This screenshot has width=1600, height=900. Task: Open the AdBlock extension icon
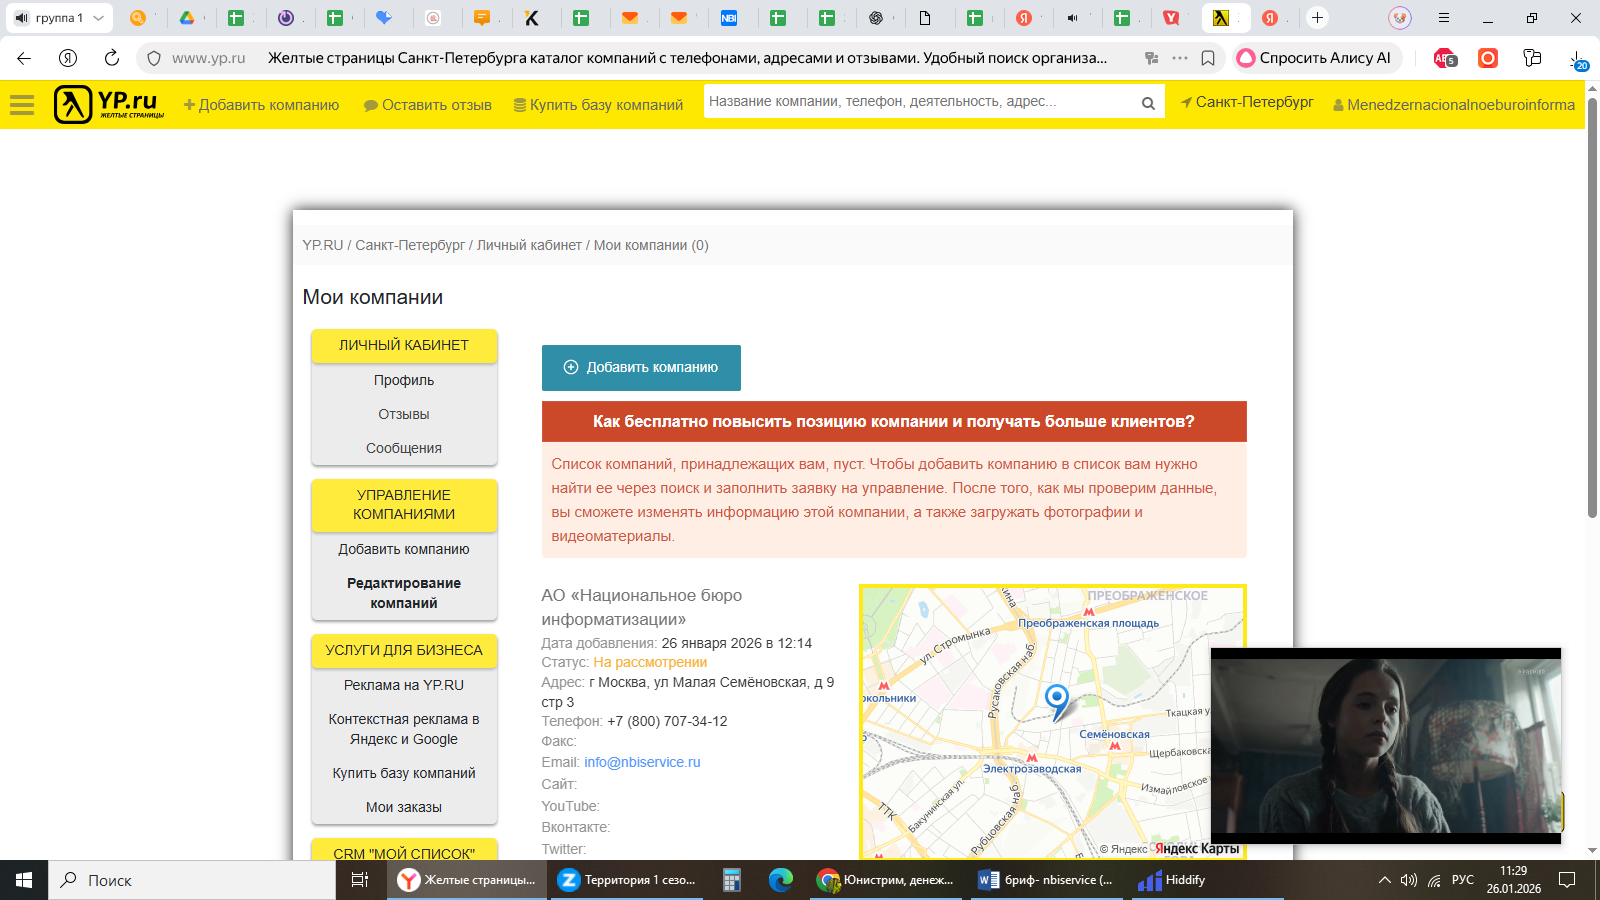click(x=1444, y=58)
